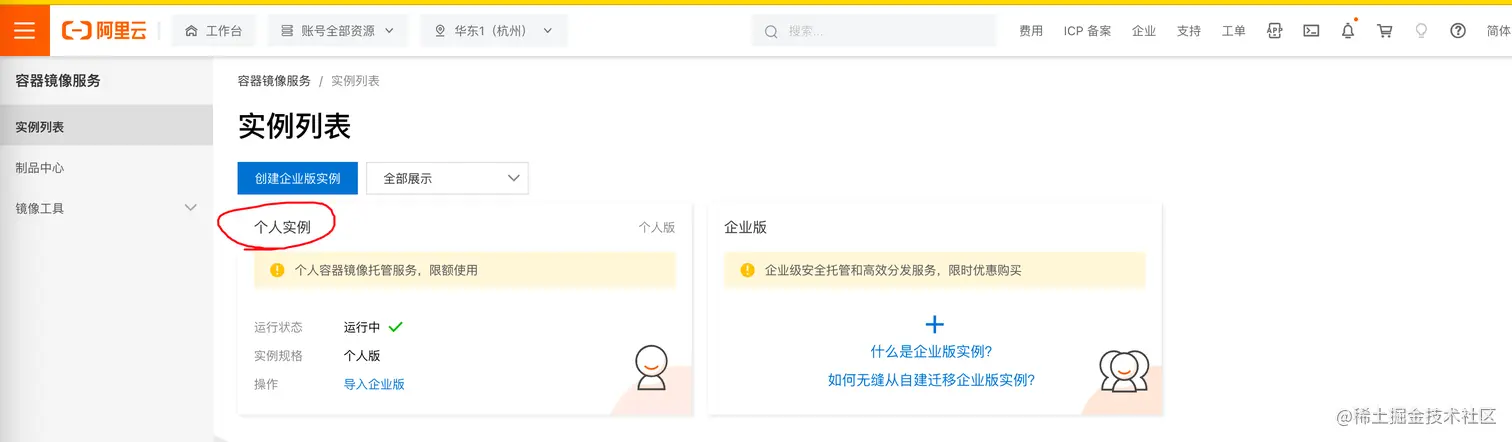
Task: Open the ICP 备案 menu
Action: [1087, 31]
